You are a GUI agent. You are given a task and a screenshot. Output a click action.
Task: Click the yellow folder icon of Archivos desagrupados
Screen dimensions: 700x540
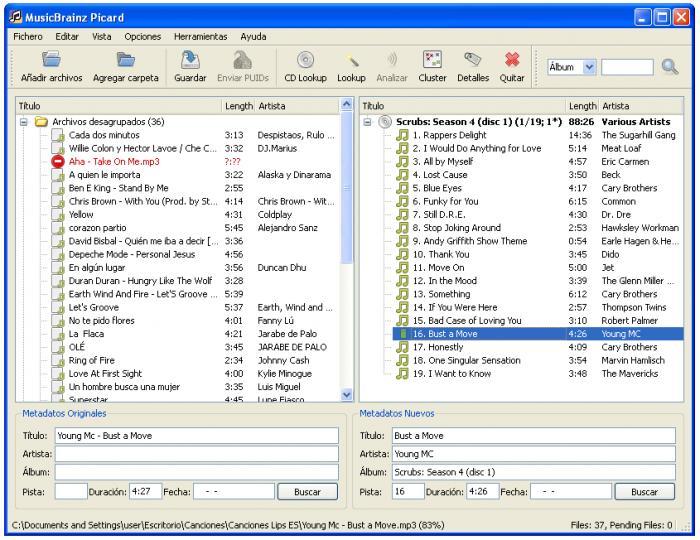[x=42, y=121]
